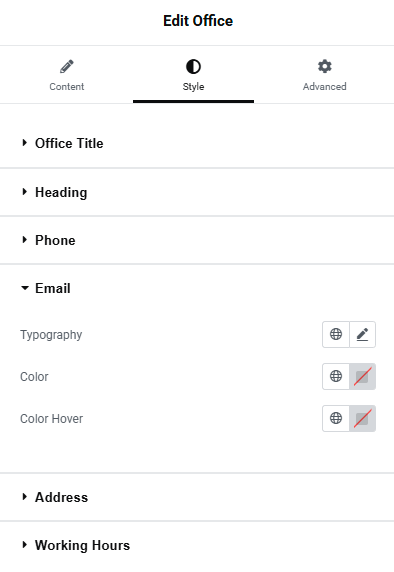
Task: Edit Typography with the pencil icon
Action: [x=362, y=334]
